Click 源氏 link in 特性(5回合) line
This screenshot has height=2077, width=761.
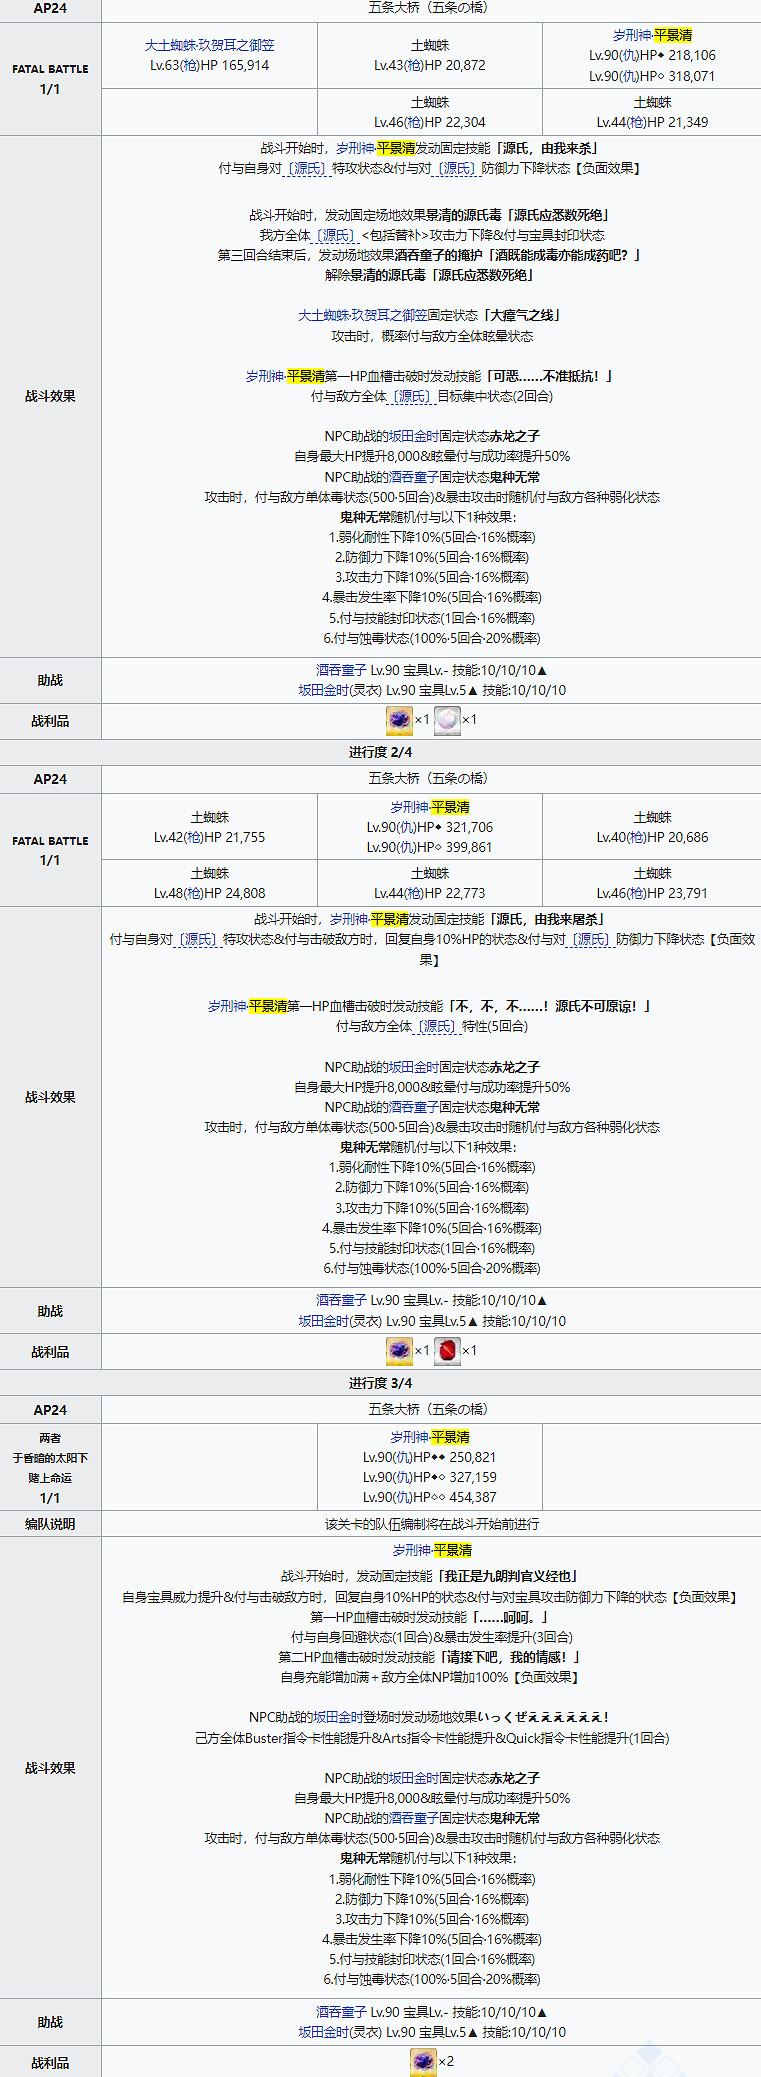coord(436,1027)
